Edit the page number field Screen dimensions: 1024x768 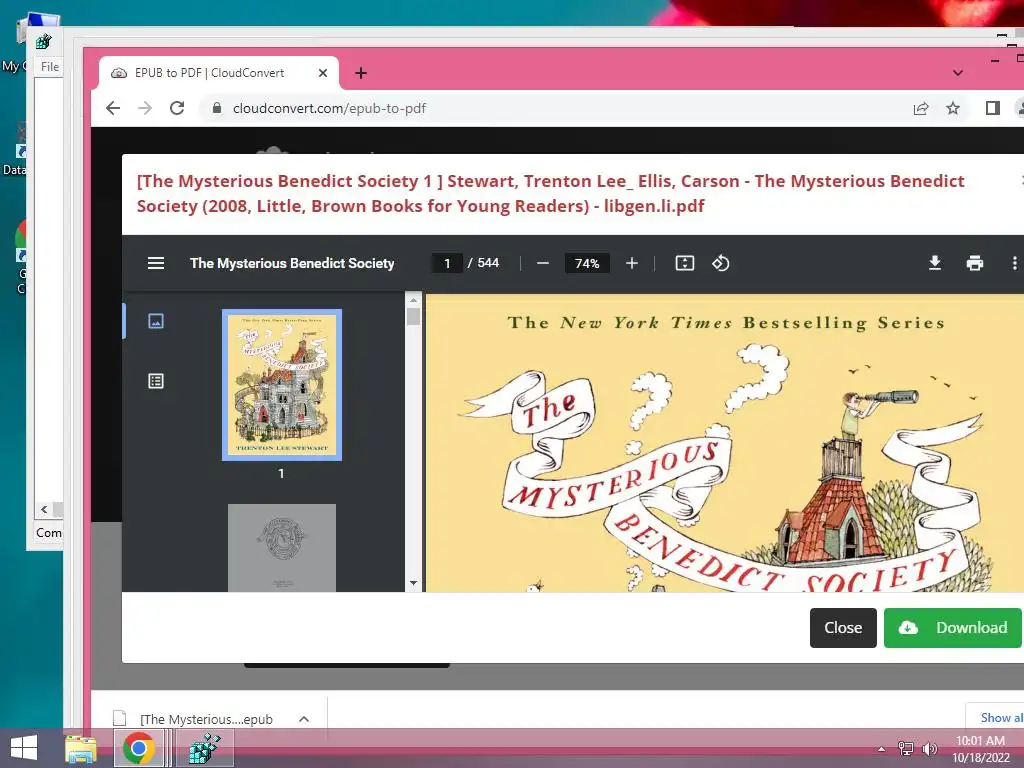pos(447,263)
